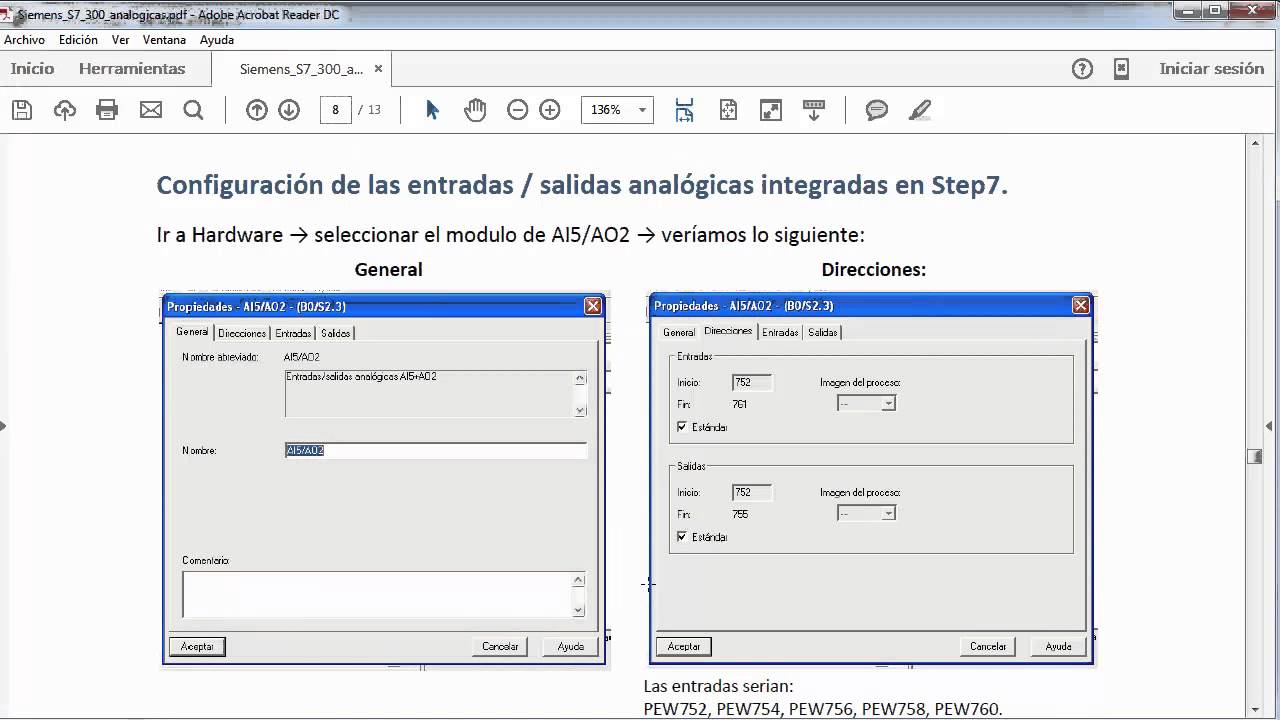Image resolution: width=1280 pixels, height=720 pixels.
Task: Minimize the Acrobat Reader window
Action: pos(1185,10)
